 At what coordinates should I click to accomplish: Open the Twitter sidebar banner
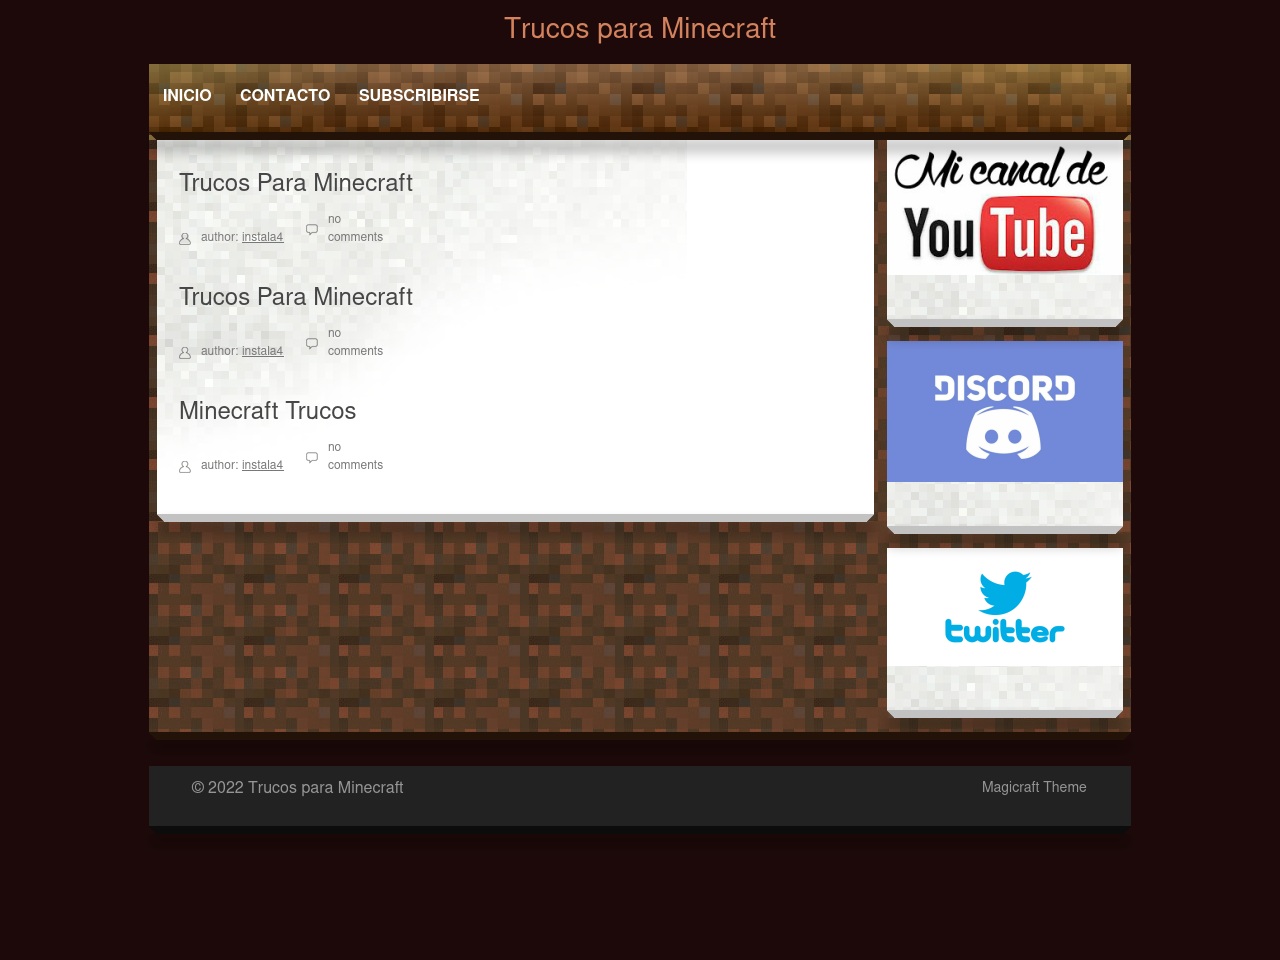[x=1005, y=607]
